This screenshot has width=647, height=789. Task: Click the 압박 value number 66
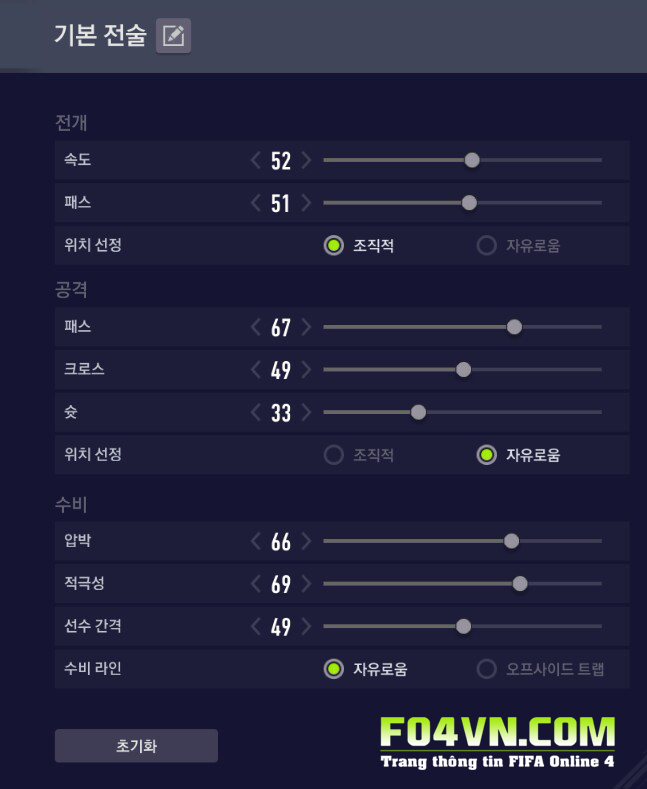point(281,542)
